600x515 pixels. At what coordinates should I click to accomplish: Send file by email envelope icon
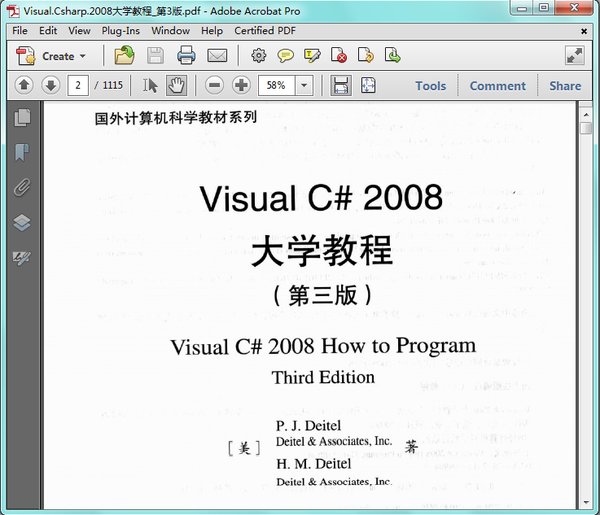pyautogui.click(x=217, y=56)
